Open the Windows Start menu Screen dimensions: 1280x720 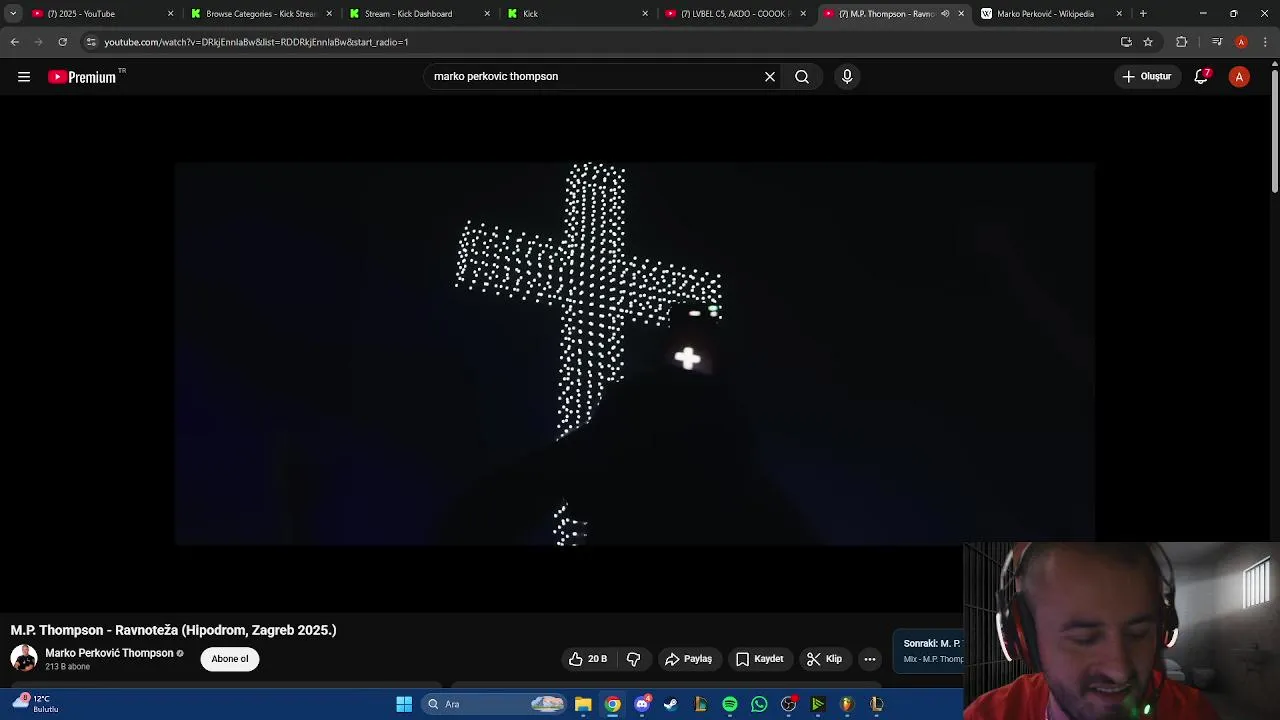(404, 704)
